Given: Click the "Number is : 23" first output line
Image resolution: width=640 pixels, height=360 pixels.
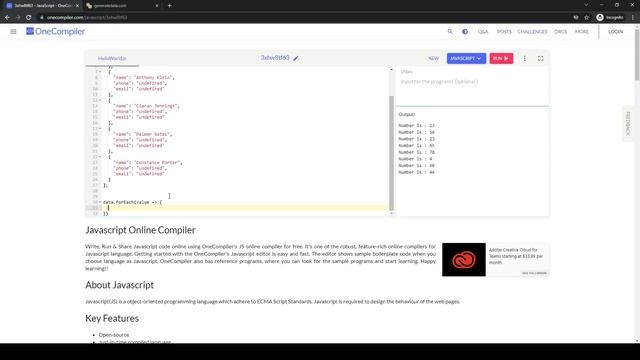Looking at the screenshot, I should click(416, 125).
